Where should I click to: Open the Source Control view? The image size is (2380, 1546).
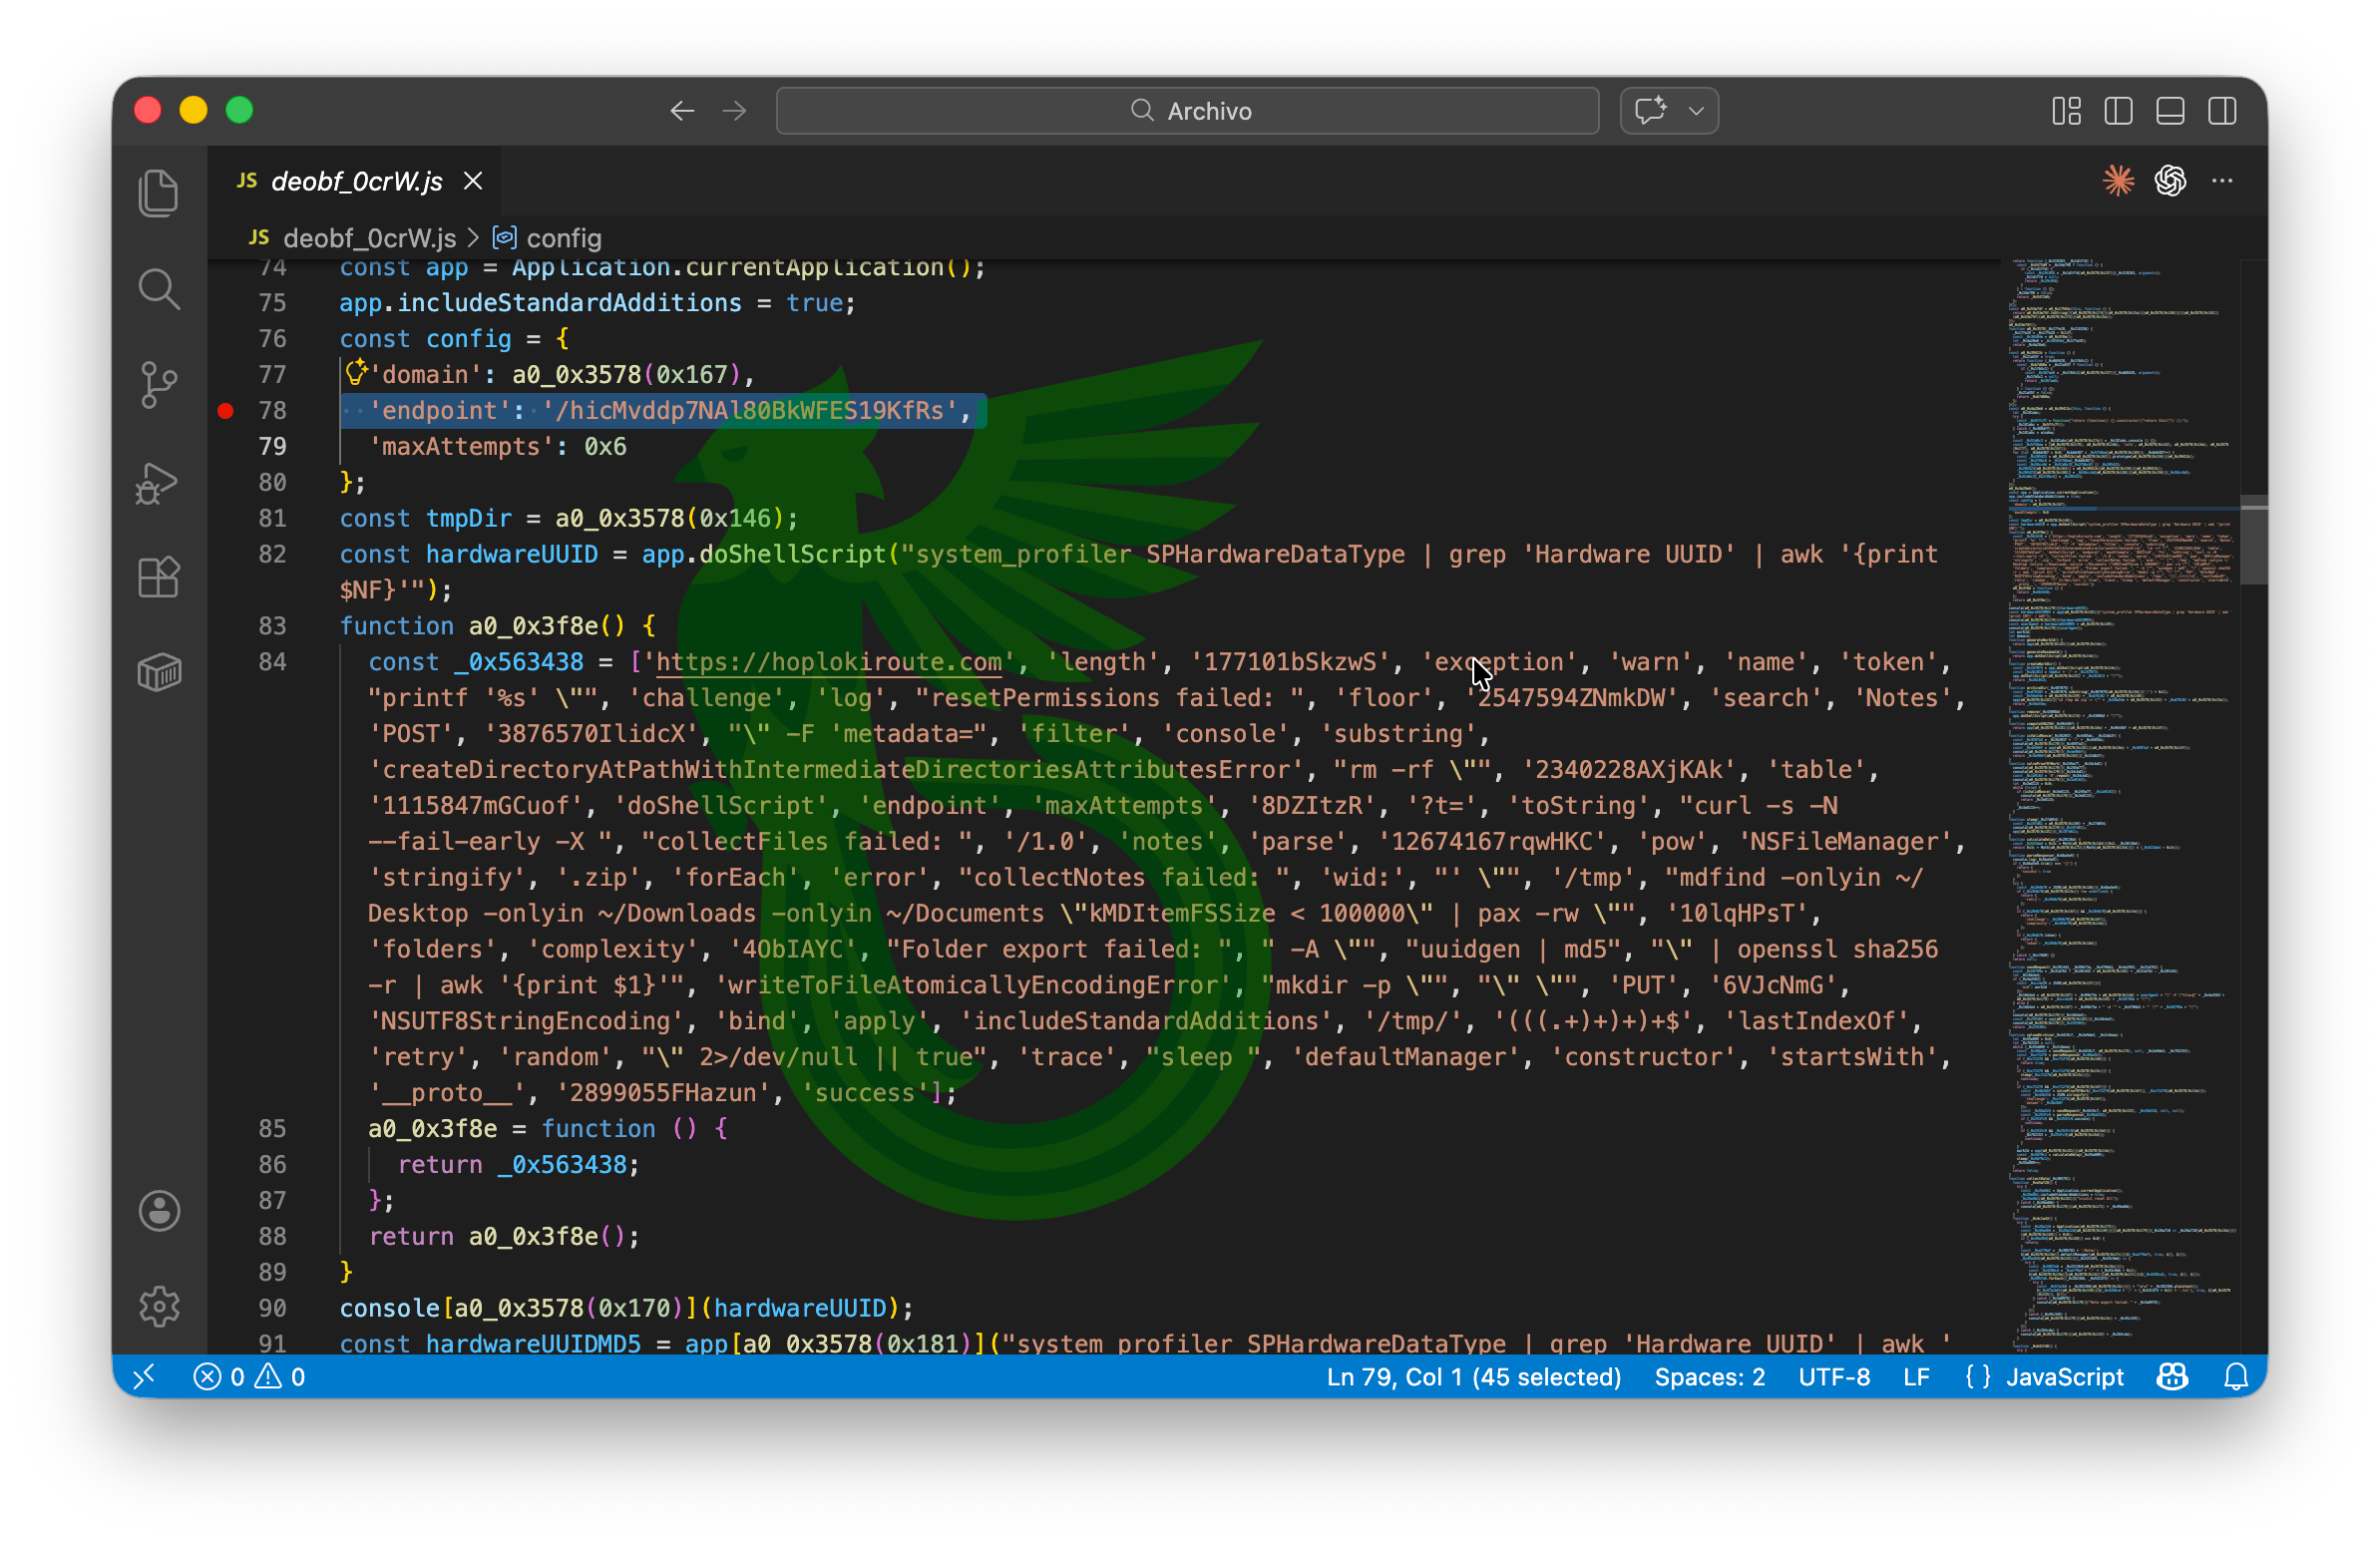click(x=159, y=385)
